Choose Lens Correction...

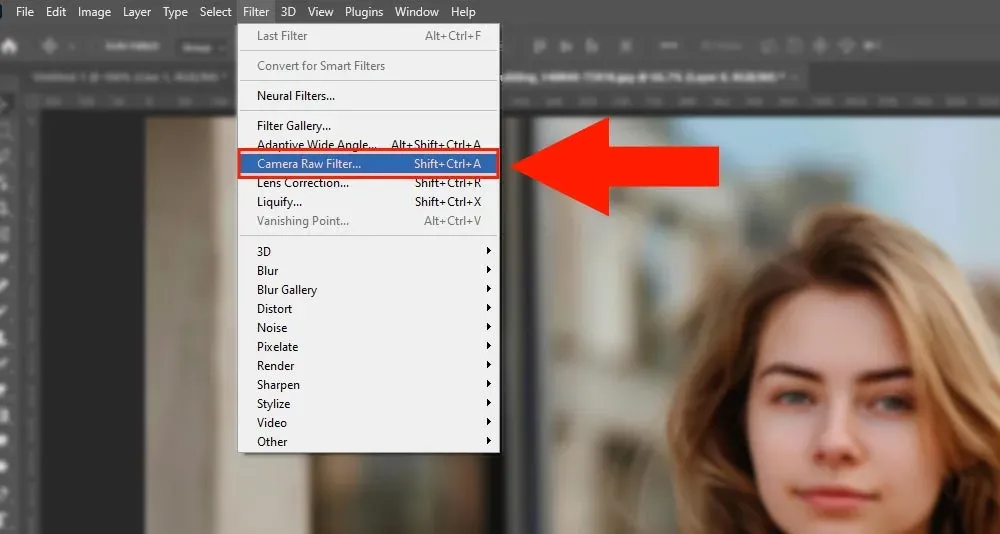(x=369, y=183)
